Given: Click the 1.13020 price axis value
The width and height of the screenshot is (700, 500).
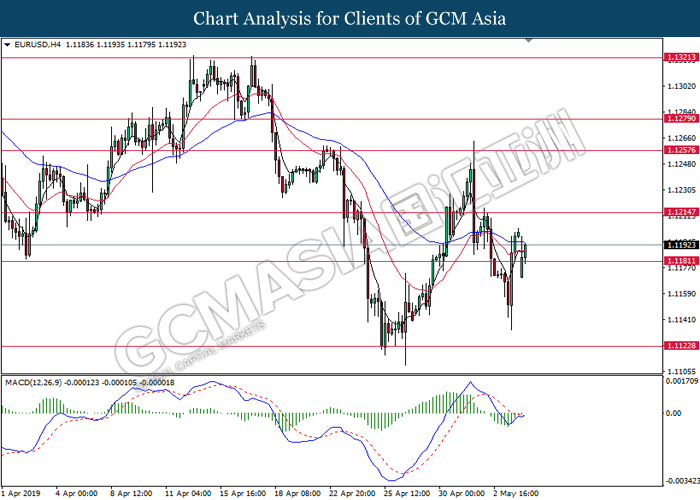Looking at the screenshot, I should coord(682,86).
